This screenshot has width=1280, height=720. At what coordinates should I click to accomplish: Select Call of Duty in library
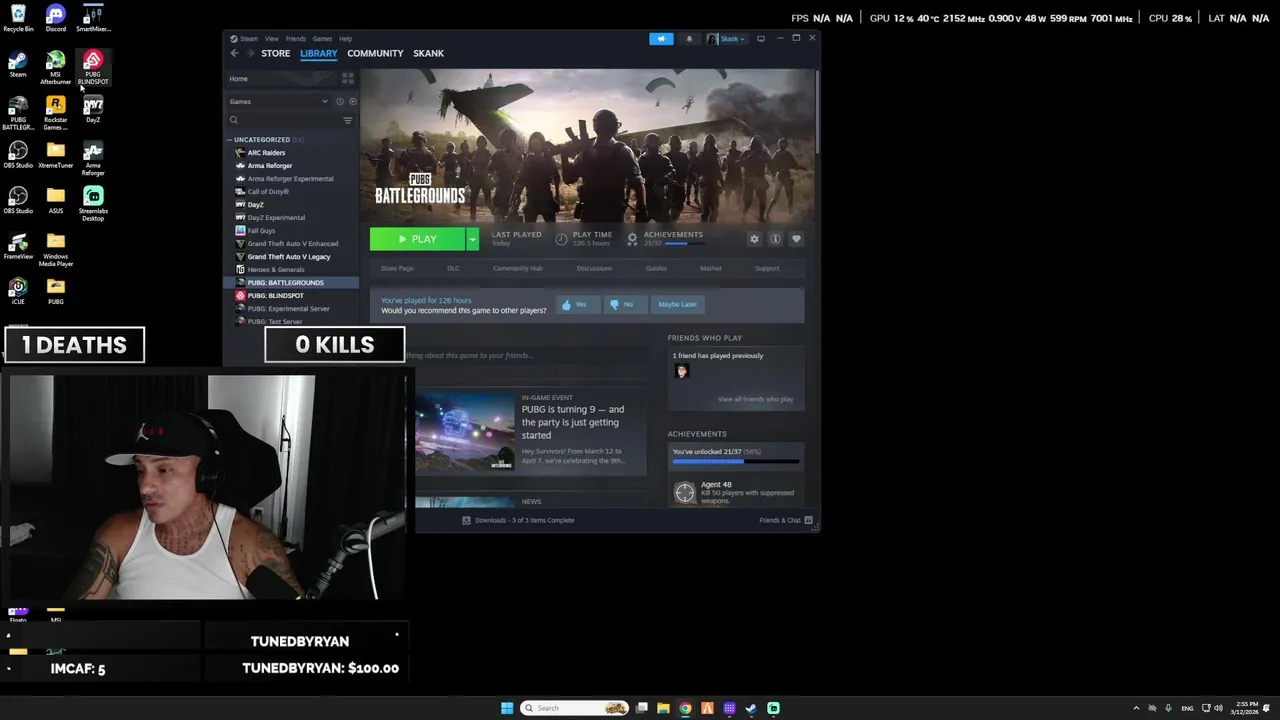(x=268, y=192)
